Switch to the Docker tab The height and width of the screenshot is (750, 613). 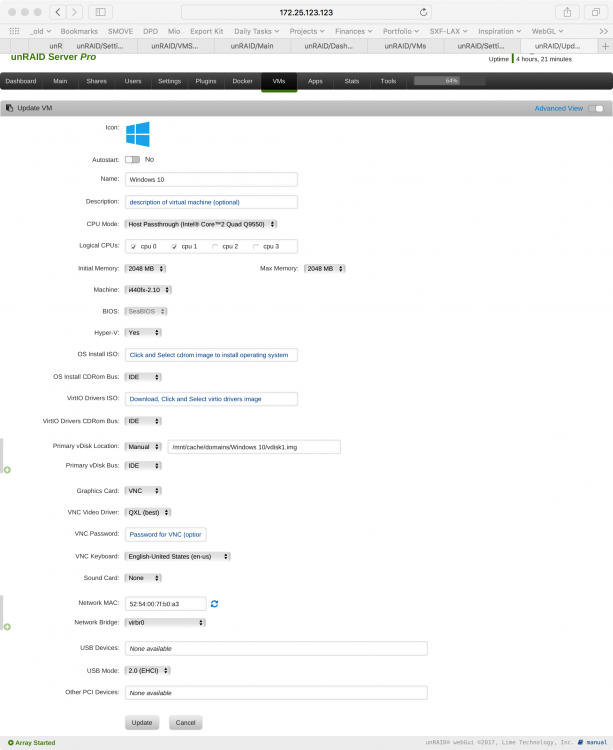(x=242, y=81)
